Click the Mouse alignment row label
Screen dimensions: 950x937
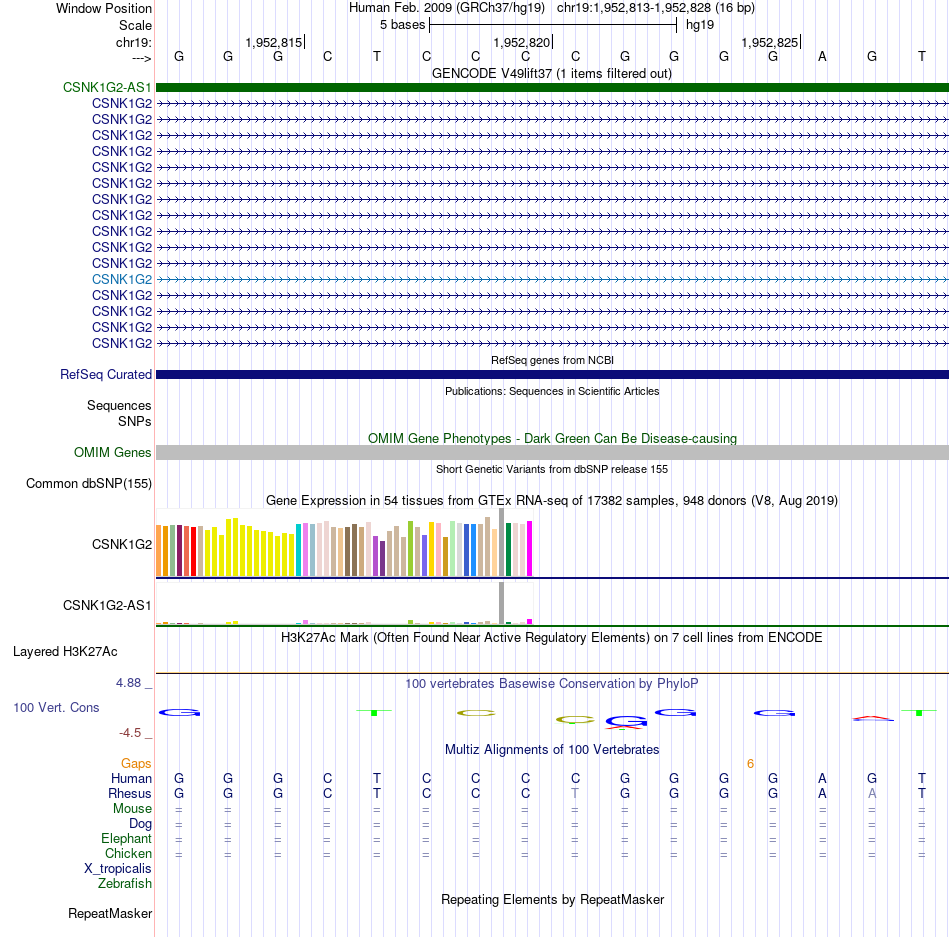pyautogui.click(x=132, y=809)
